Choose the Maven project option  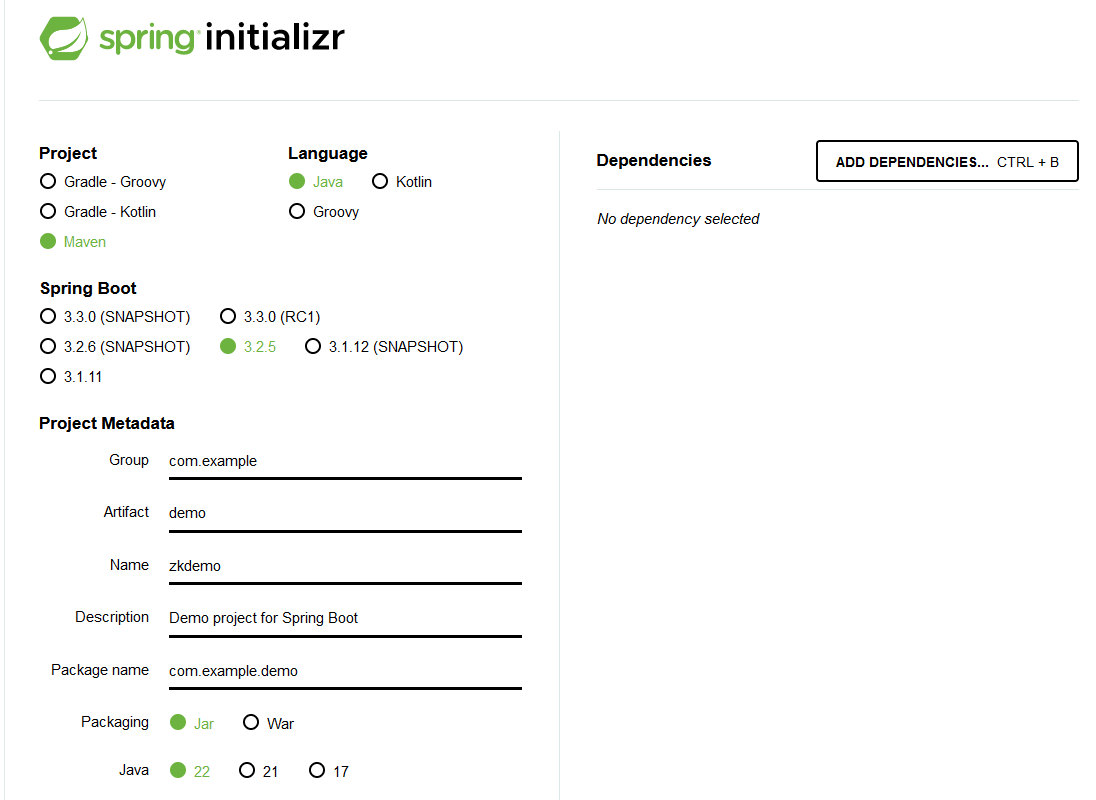pos(73,242)
